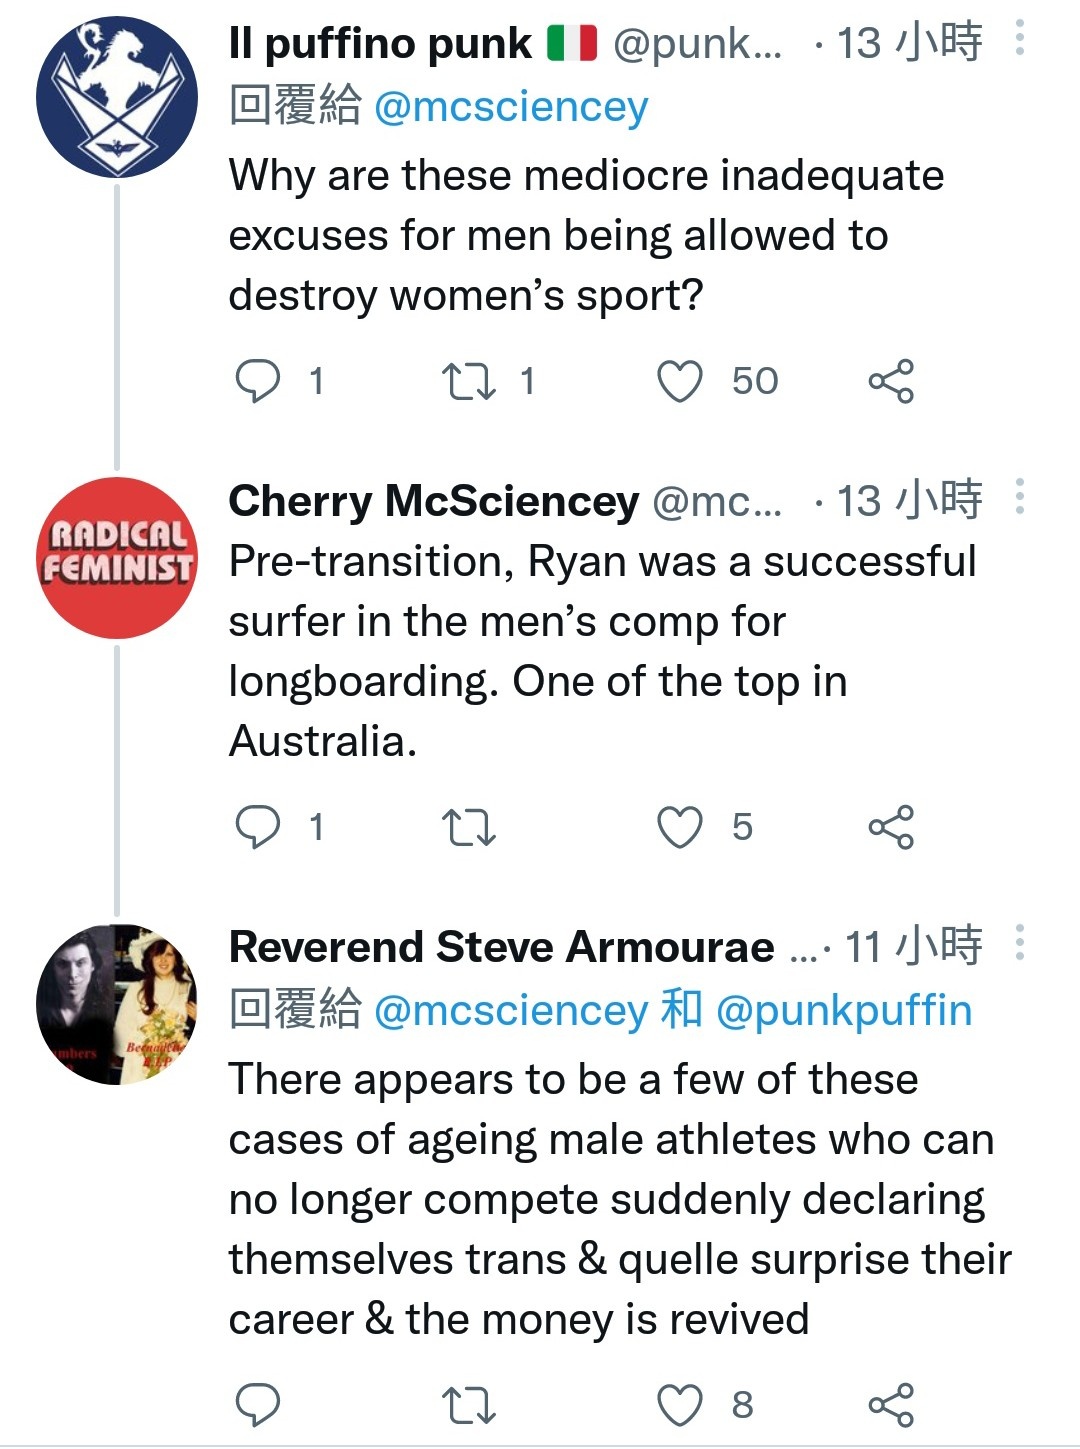
Task: Retweet Reverend Steve Armourae's tweet
Action: [469, 1405]
